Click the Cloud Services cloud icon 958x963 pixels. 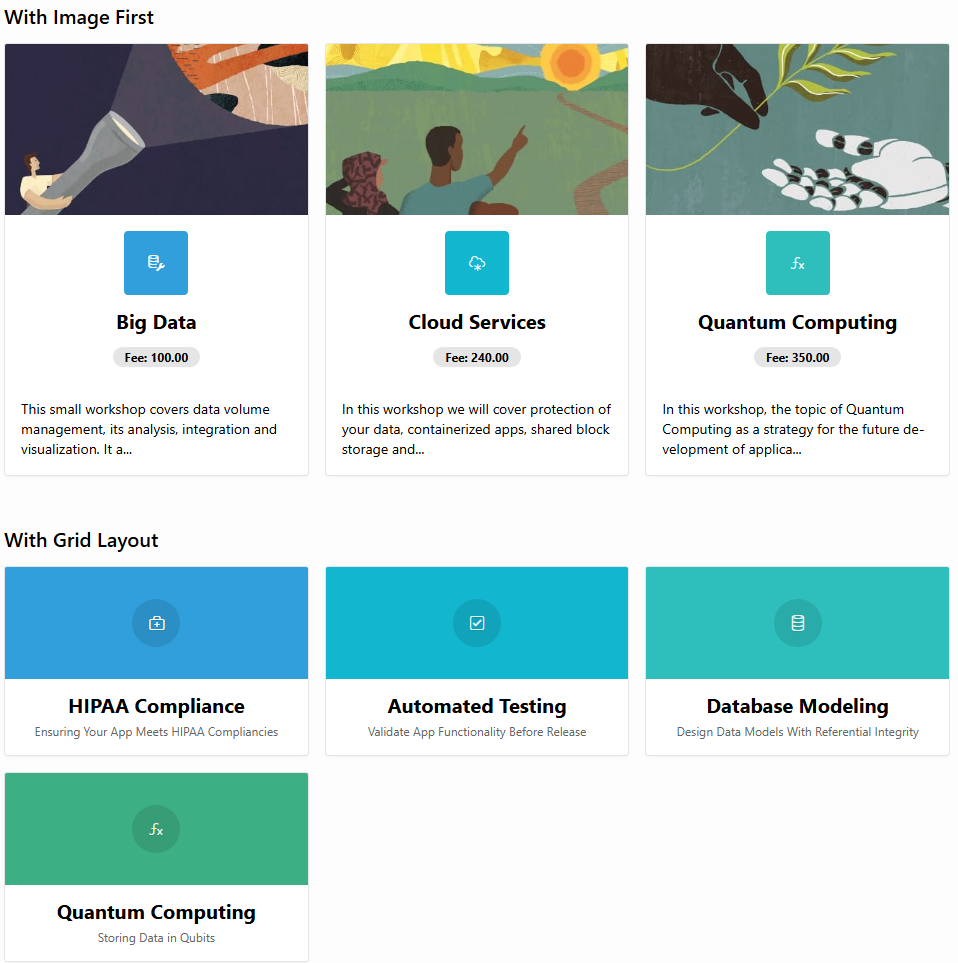tap(477, 263)
